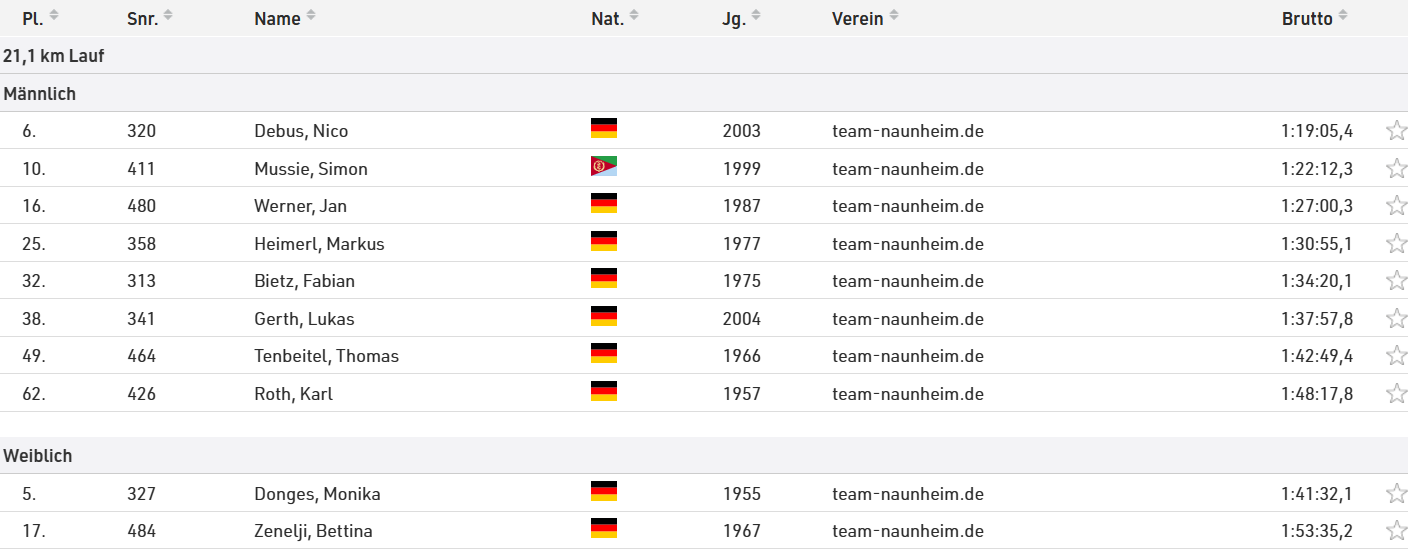
Task: Toggle favorite star for Donges, Monika
Action: (1396, 494)
